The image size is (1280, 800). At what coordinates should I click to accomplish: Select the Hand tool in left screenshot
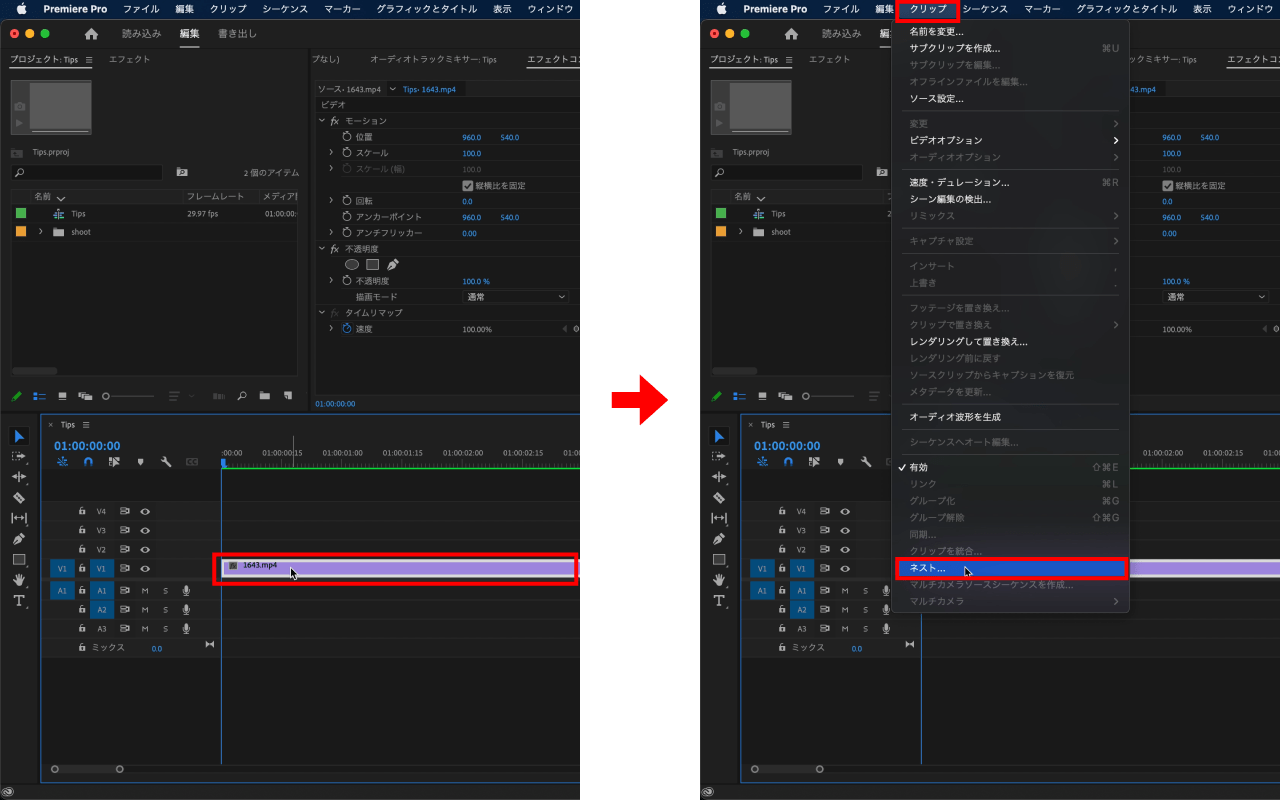19,580
